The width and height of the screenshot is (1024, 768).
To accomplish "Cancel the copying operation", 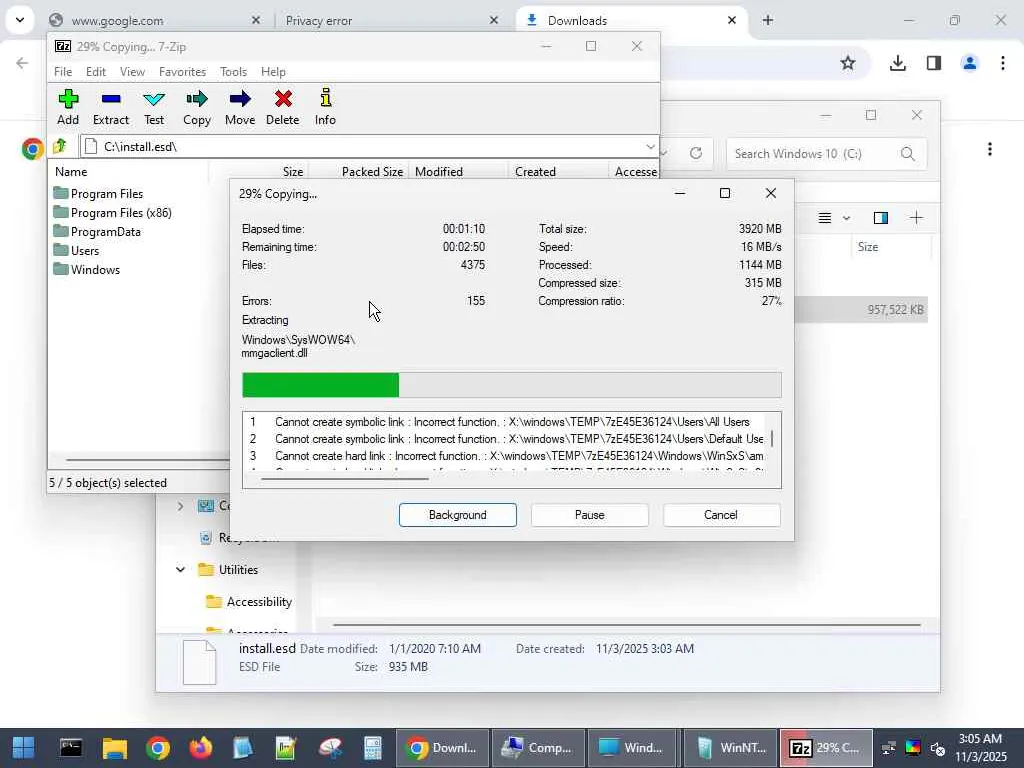I will click(721, 515).
